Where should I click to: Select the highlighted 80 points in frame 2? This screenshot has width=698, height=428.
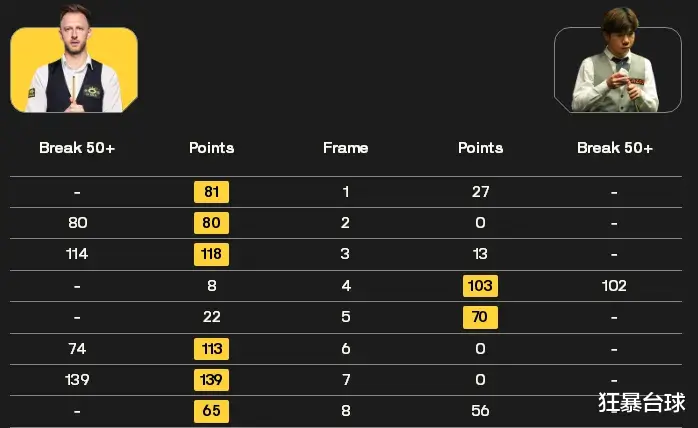211,223
